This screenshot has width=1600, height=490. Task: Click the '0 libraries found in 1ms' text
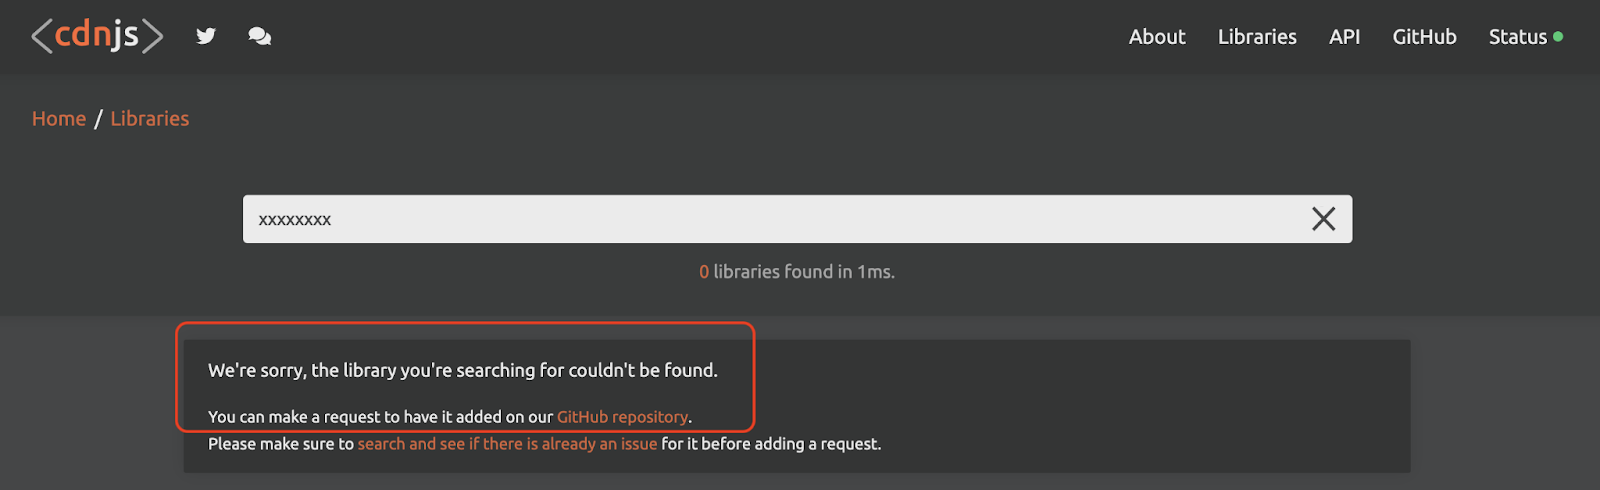(797, 272)
